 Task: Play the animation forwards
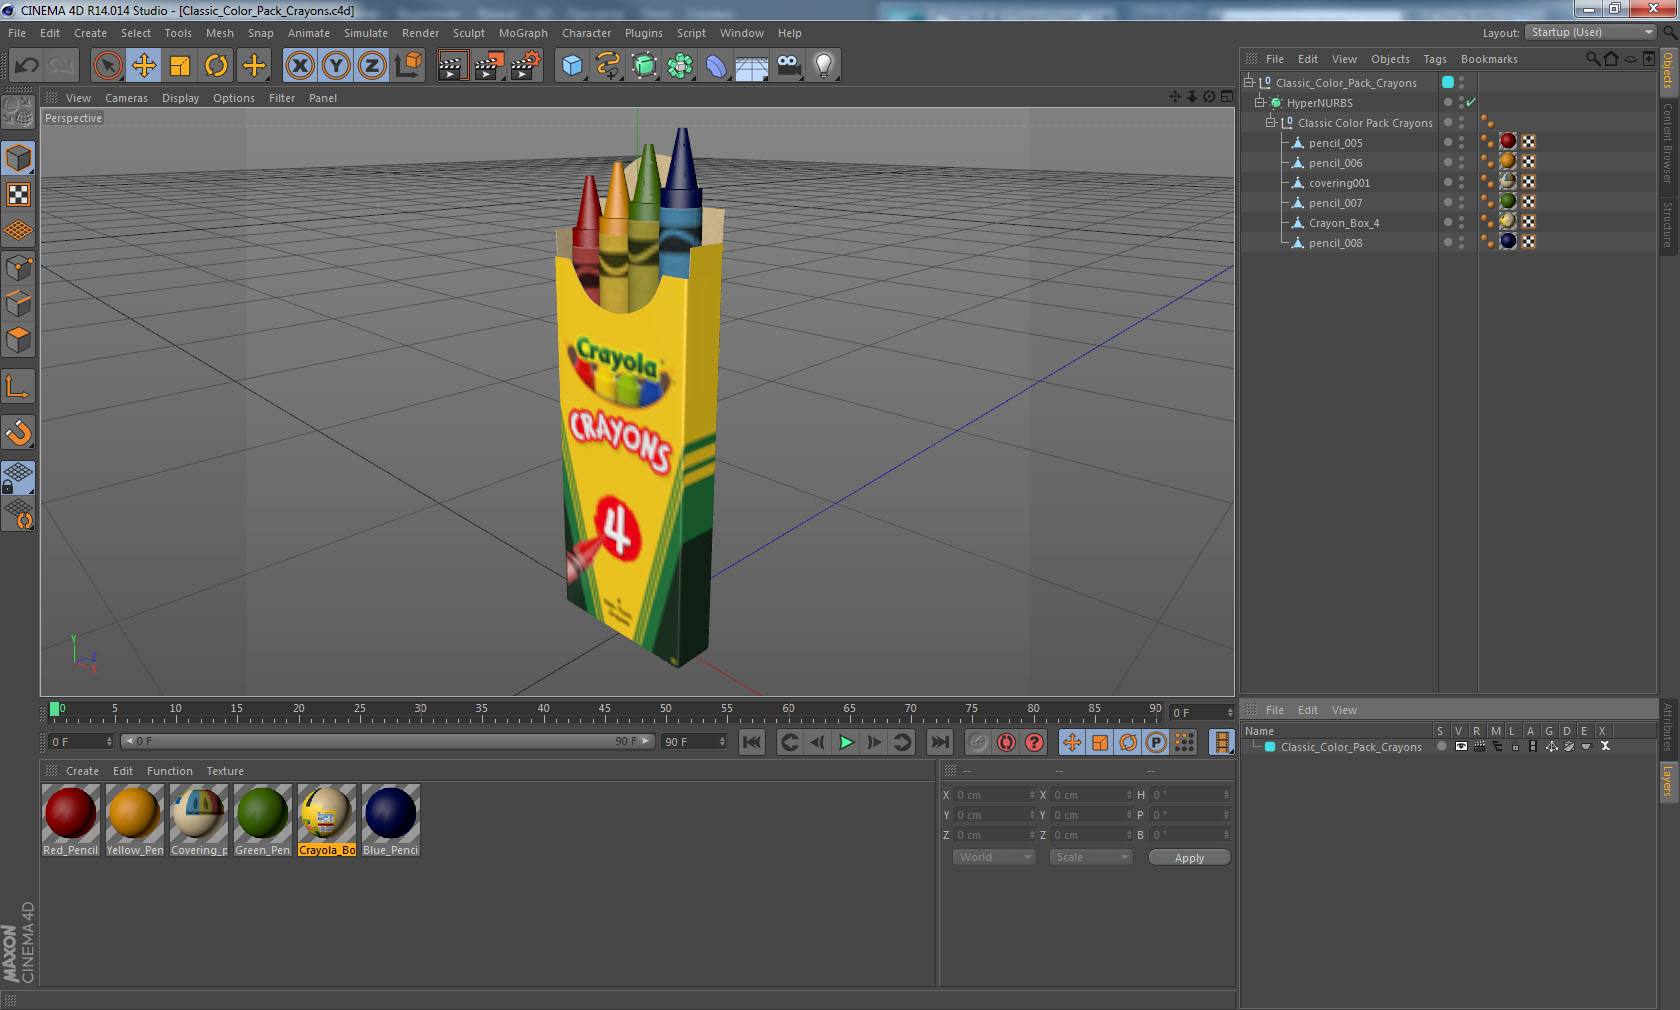point(846,742)
